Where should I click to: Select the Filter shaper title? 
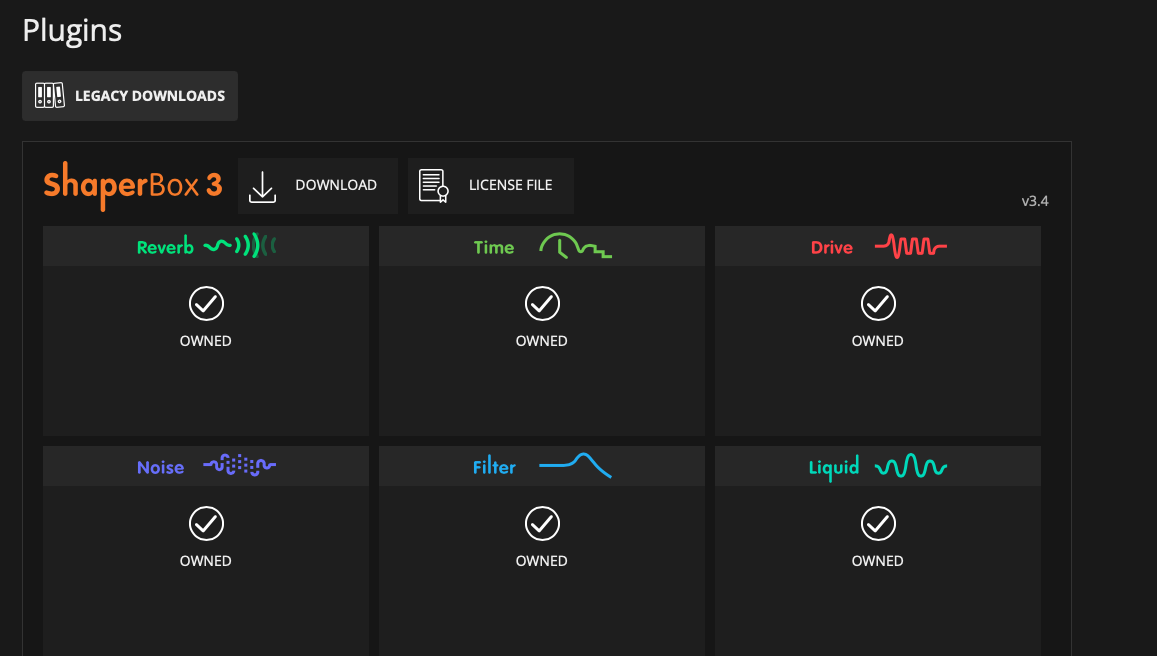click(x=494, y=467)
